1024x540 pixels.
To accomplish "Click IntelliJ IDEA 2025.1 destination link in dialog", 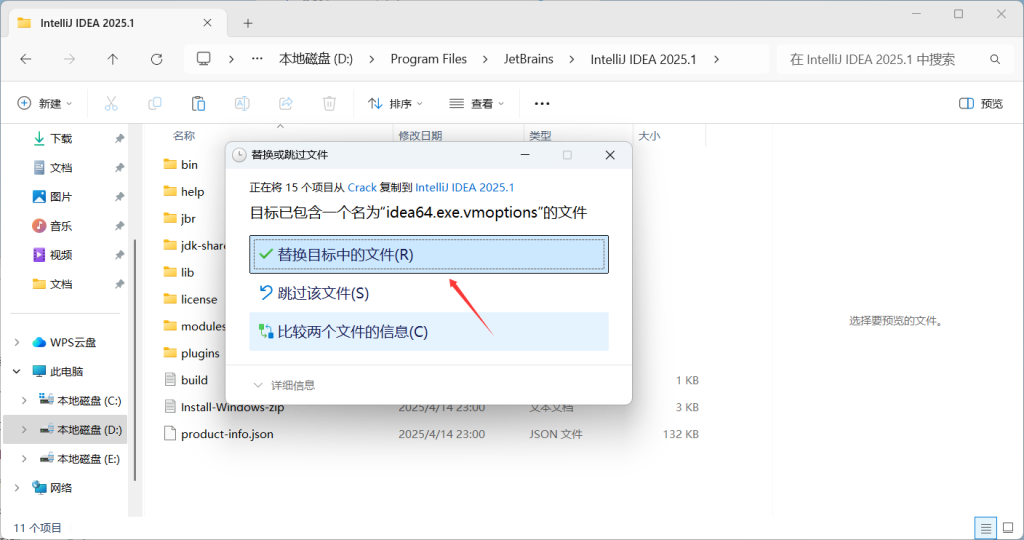I will click(464, 187).
